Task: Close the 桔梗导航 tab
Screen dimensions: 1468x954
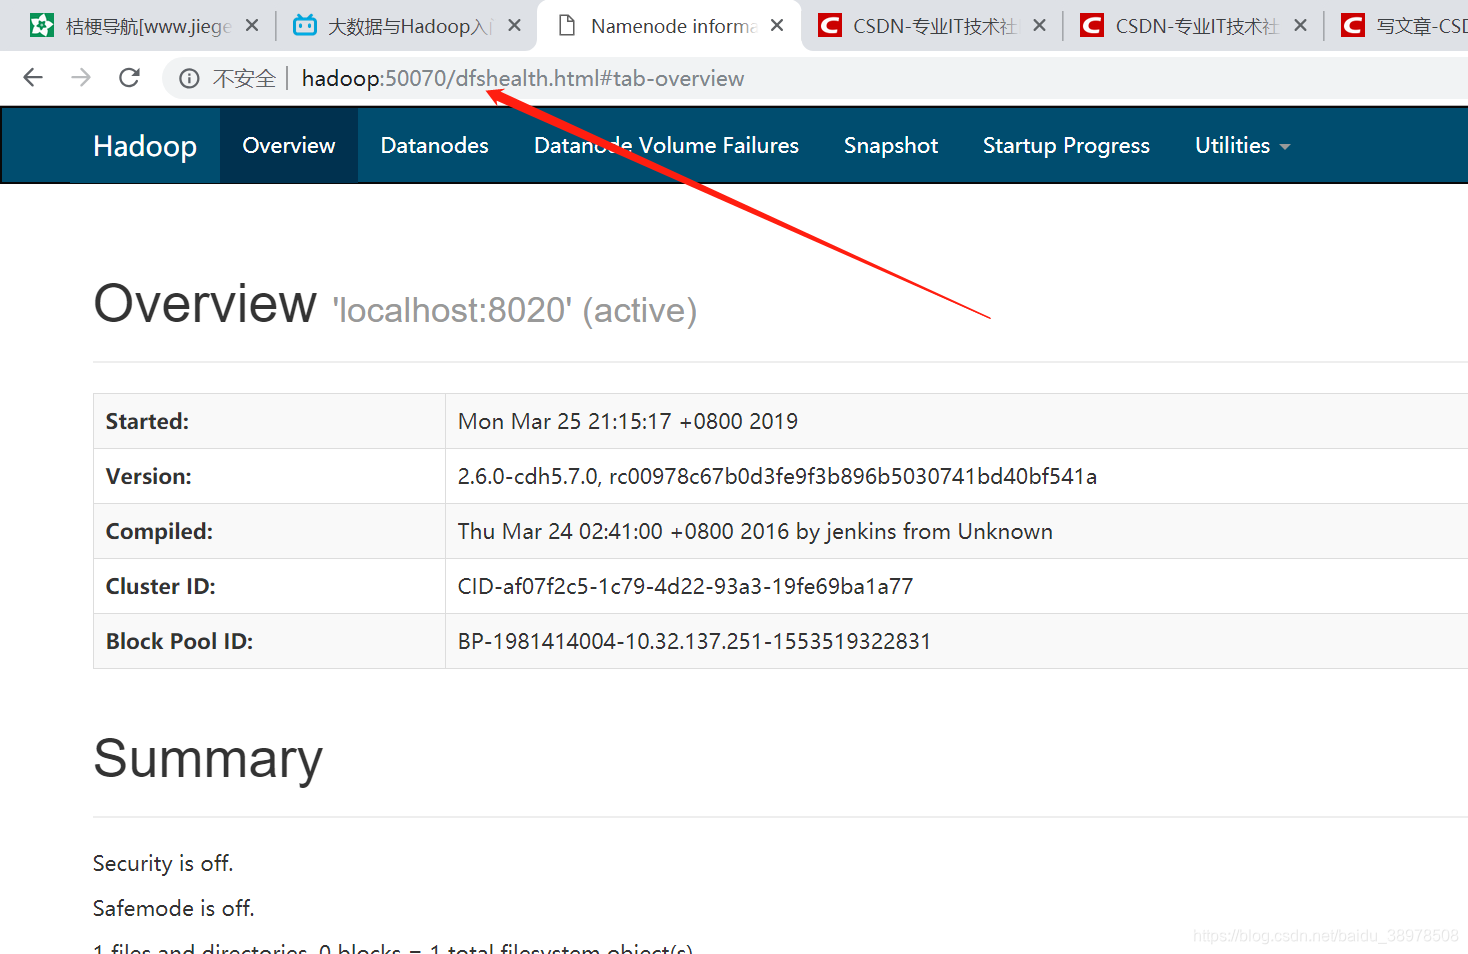Action: tap(252, 25)
